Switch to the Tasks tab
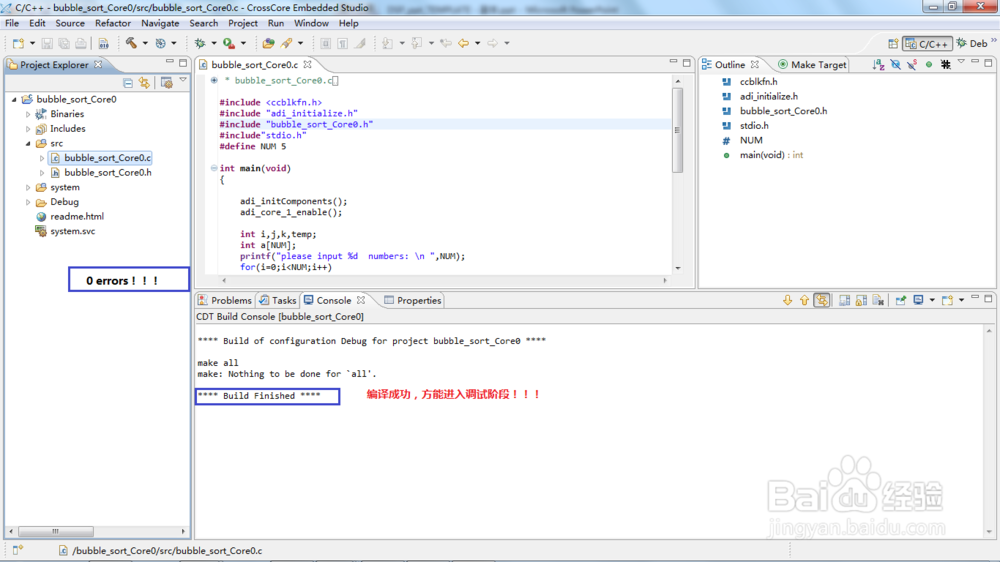This screenshot has width=1000, height=562. (x=277, y=300)
